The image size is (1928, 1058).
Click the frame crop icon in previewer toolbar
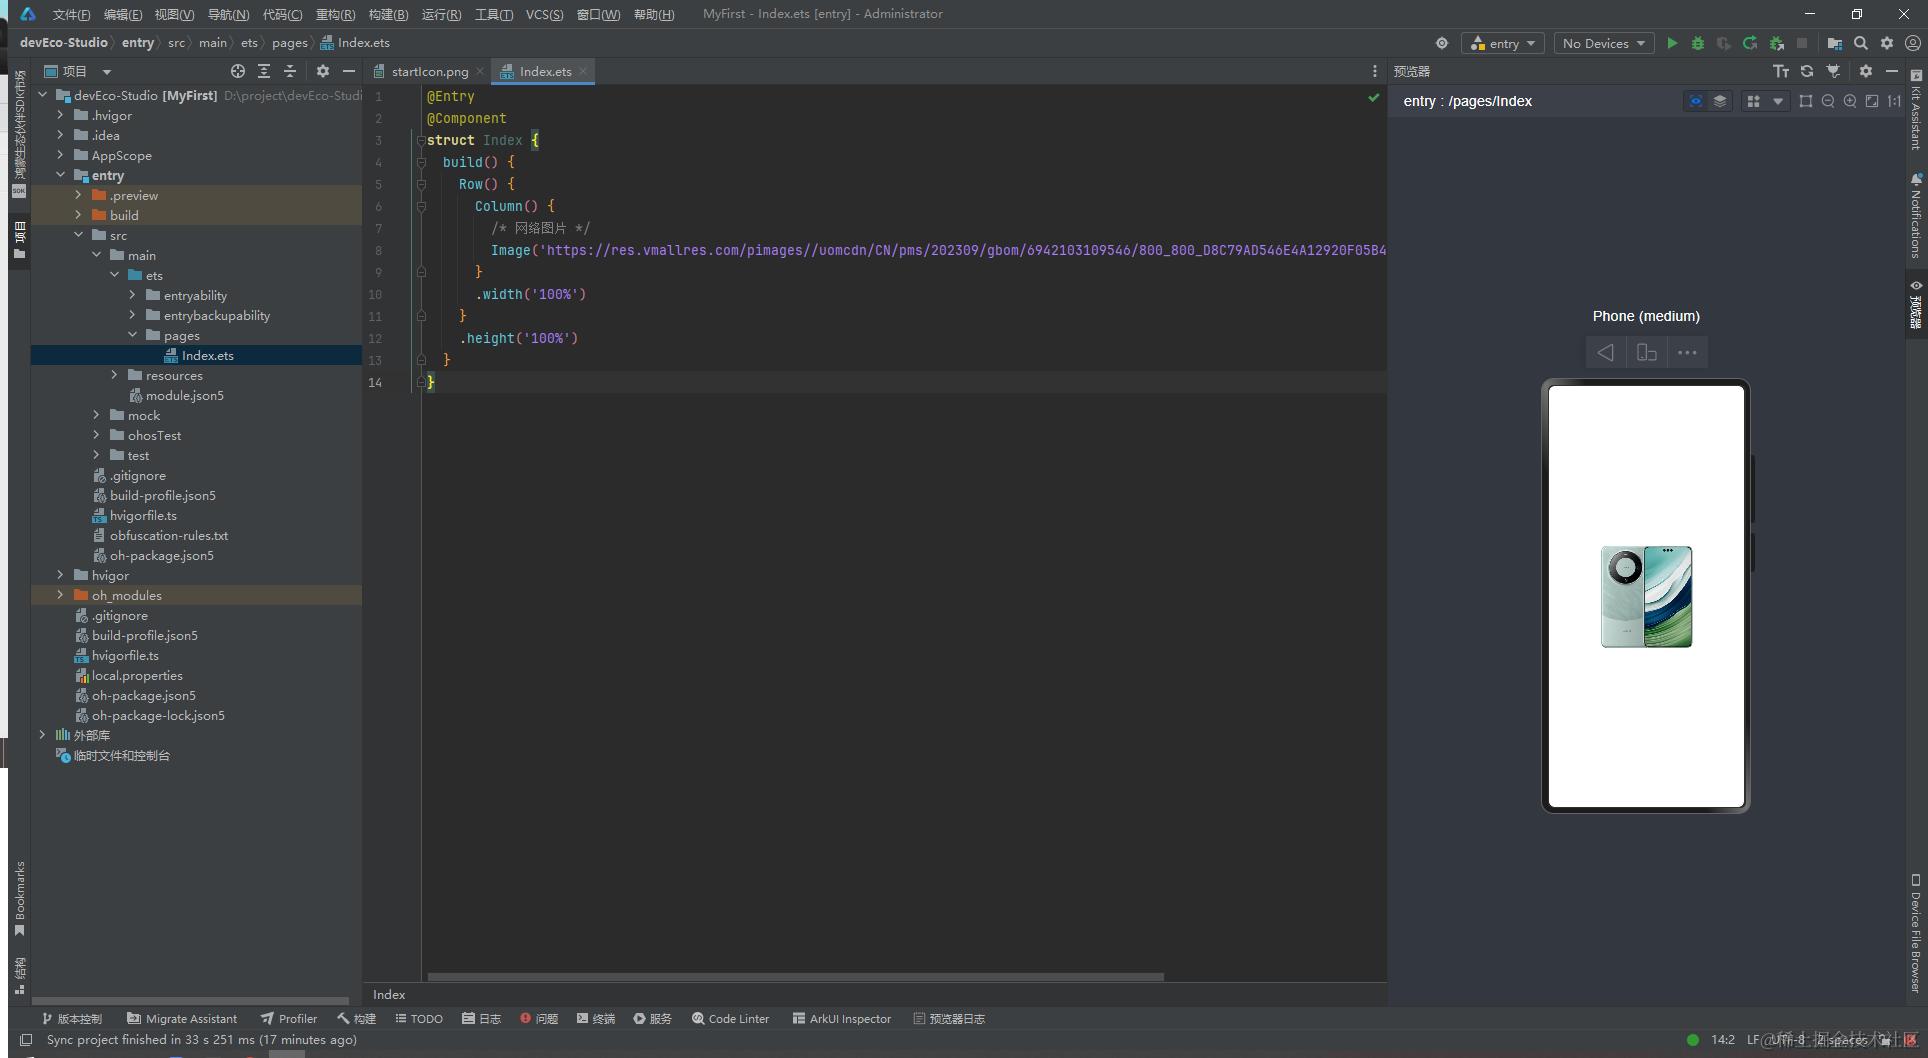tap(1806, 101)
